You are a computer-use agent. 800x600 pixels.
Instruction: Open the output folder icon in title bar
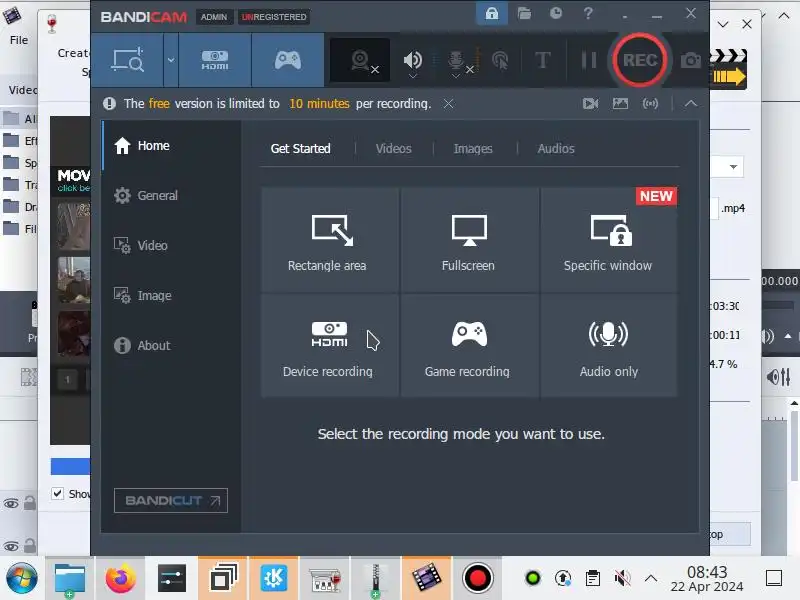click(524, 13)
